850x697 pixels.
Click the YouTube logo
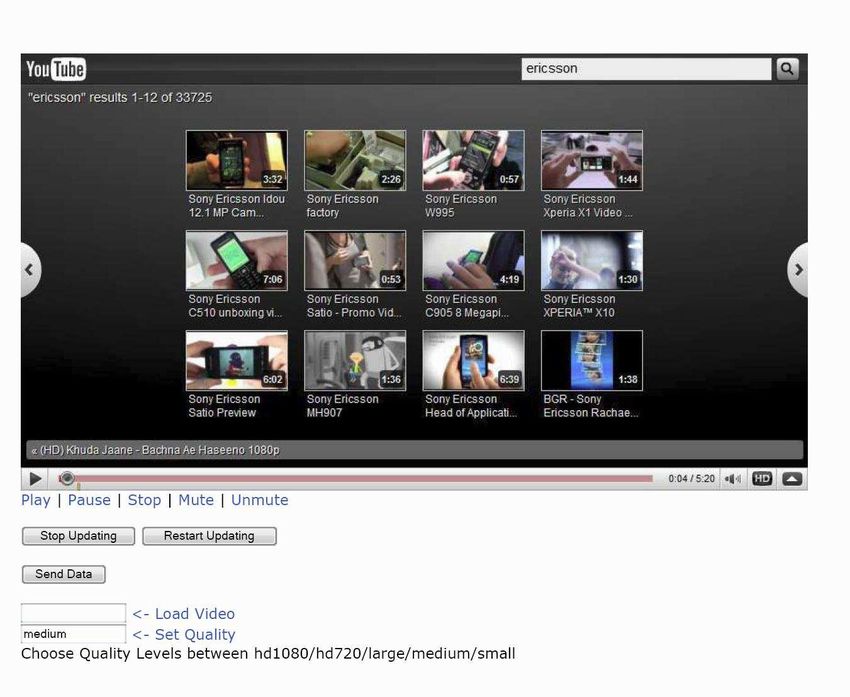[56, 69]
